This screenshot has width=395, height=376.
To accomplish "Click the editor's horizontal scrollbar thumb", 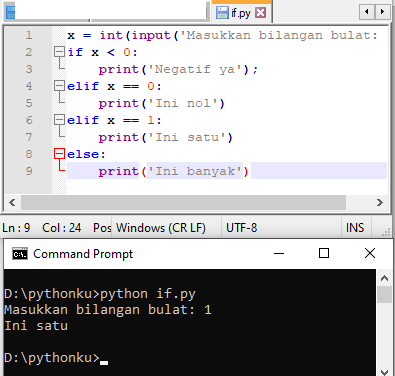I will 183,202.
